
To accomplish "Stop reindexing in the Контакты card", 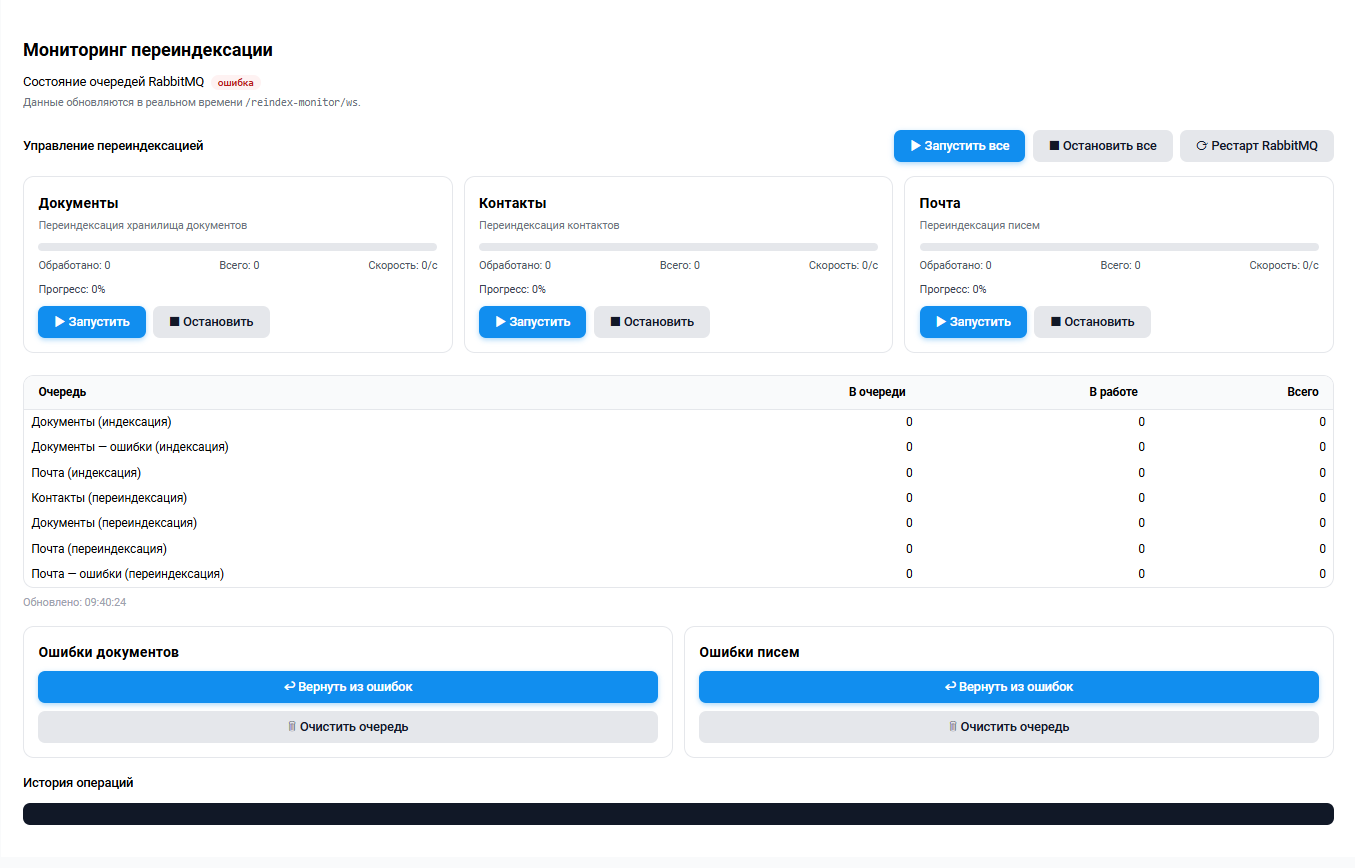I will [x=651, y=322].
